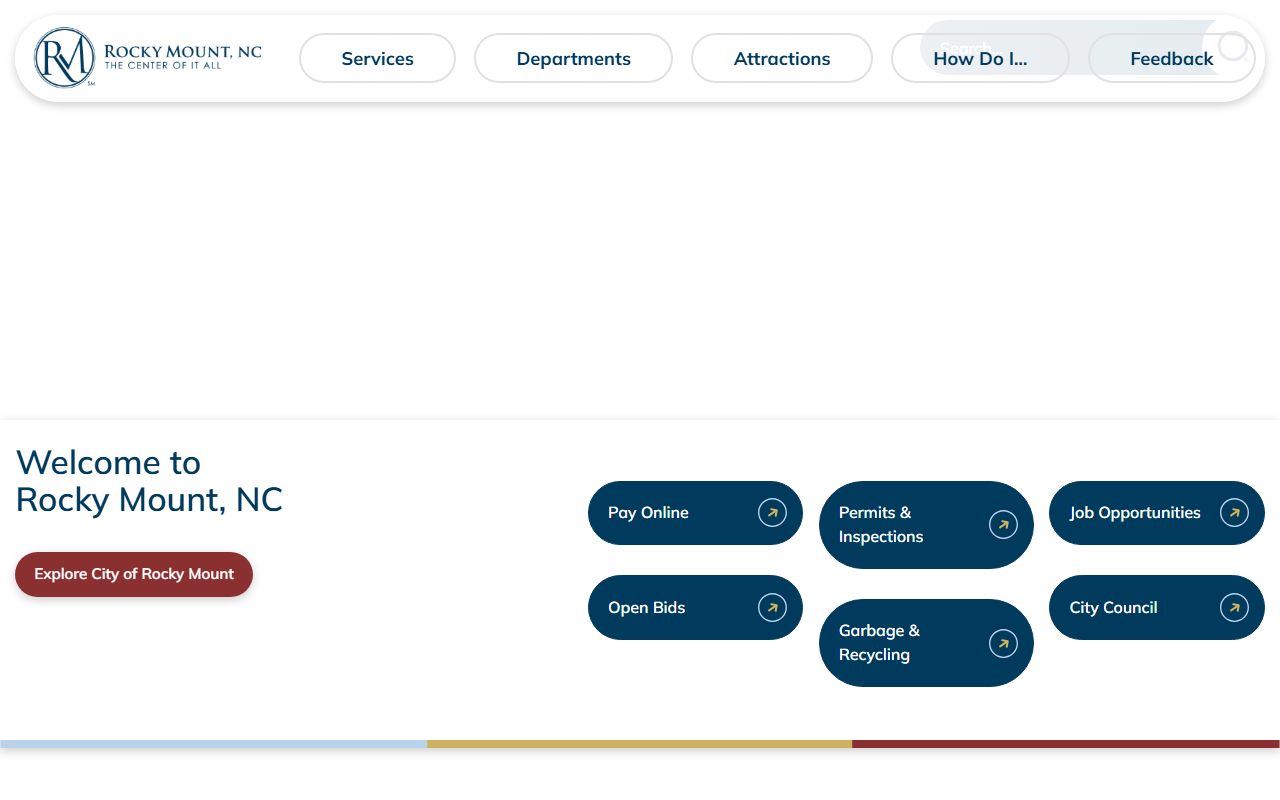This screenshot has height=800, width=1280.
Task: Click the arrow icon beside Permits & Inspections
Action: pyautogui.click(x=1003, y=525)
